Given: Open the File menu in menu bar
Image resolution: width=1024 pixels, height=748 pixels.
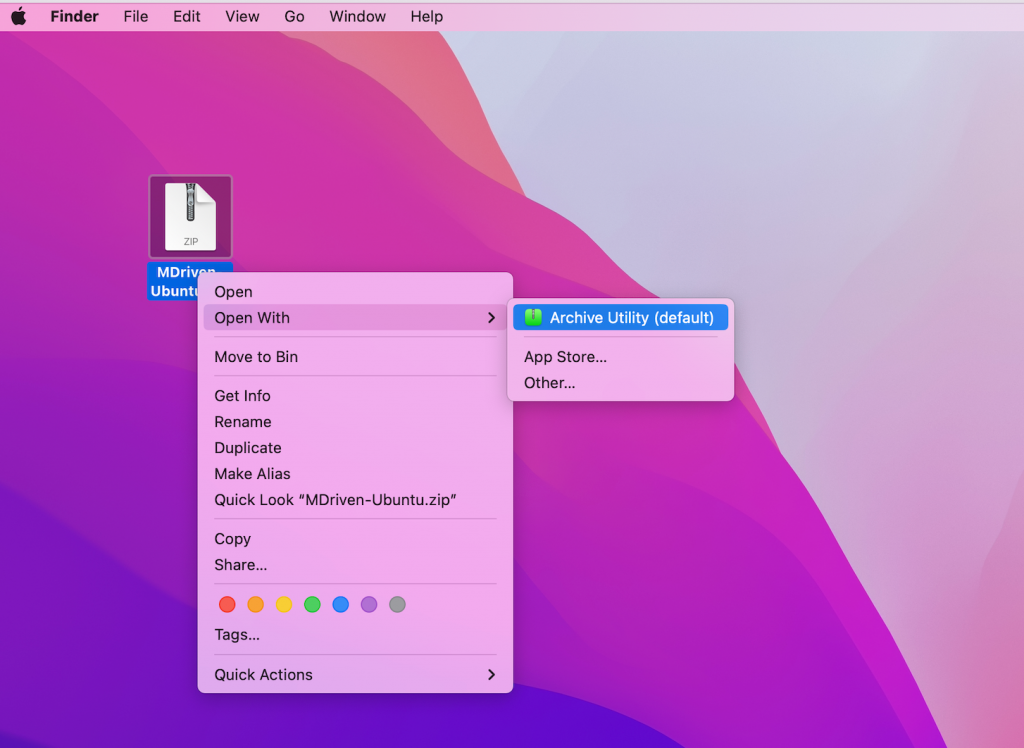Looking at the screenshot, I should (x=136, y=16).
